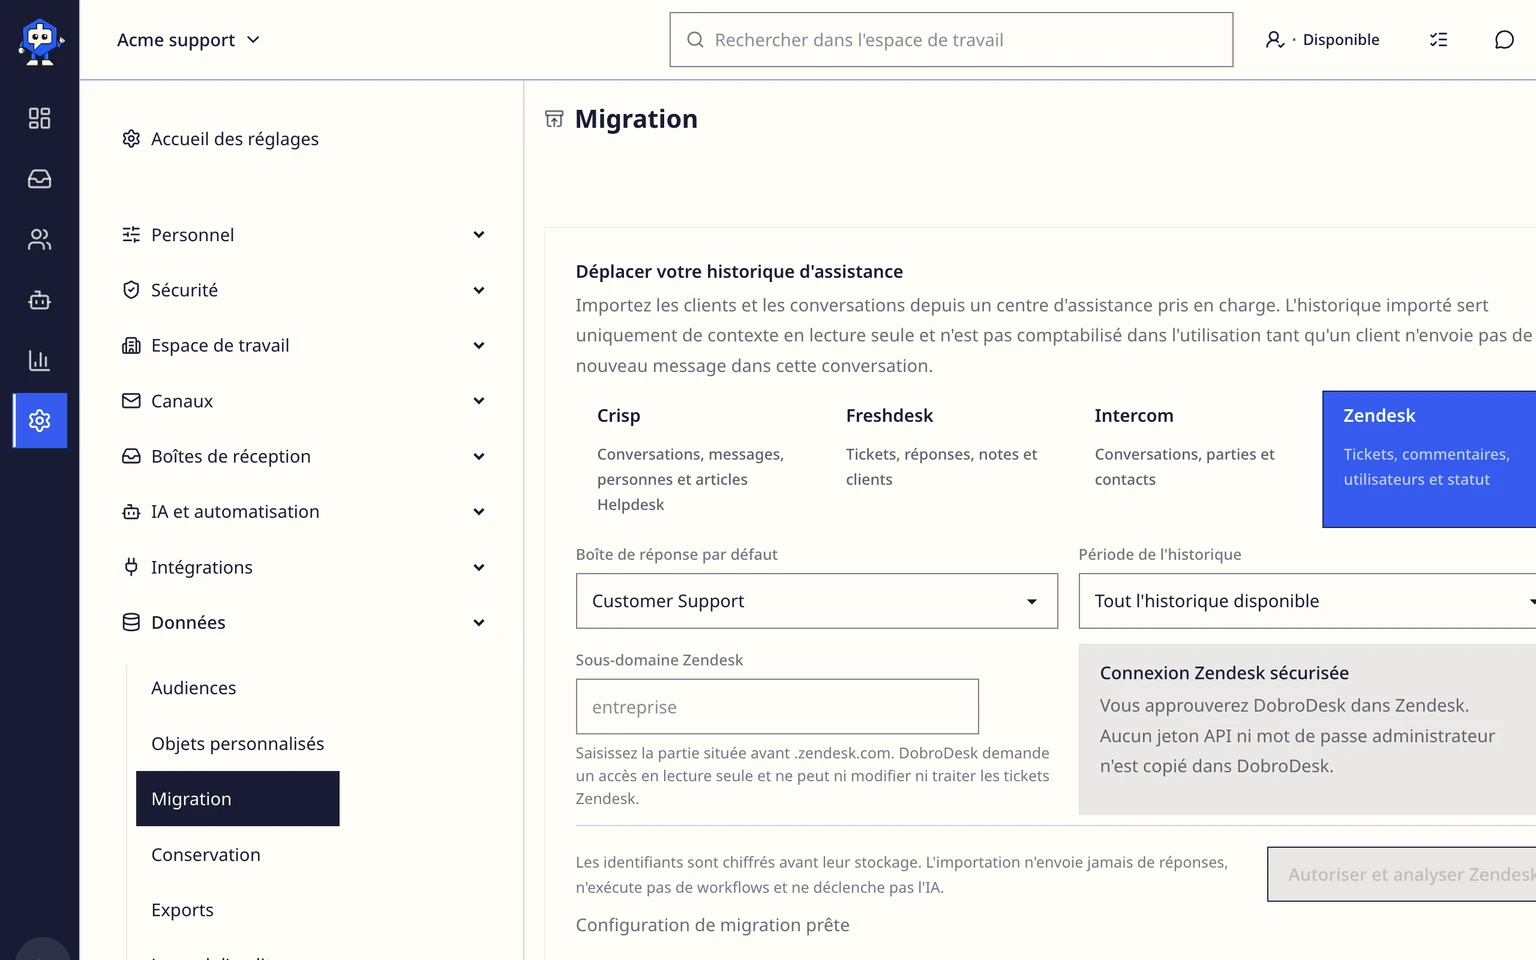
Task: Open the checklist tasks icon in header
Action: coord(1438,40)
